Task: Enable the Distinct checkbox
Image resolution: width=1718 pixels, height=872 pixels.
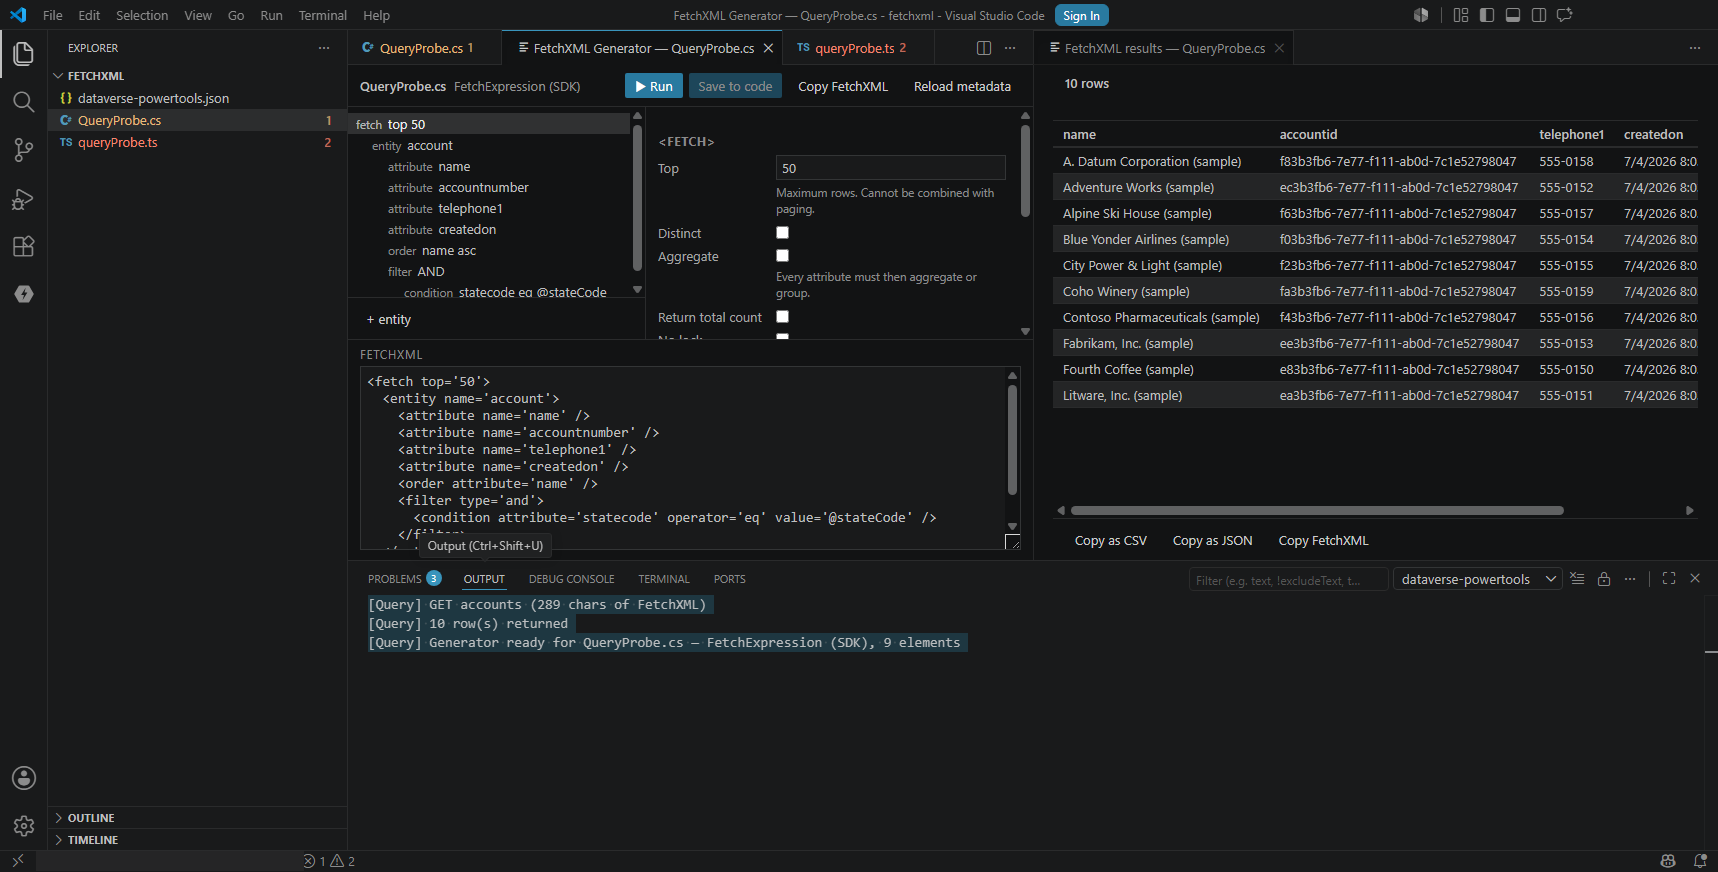Action: click(x=783, y=233)
